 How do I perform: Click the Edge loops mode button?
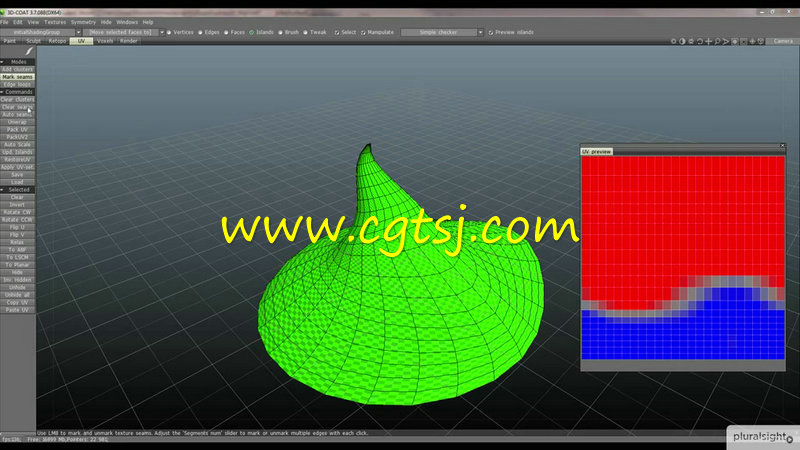point(17,84)
